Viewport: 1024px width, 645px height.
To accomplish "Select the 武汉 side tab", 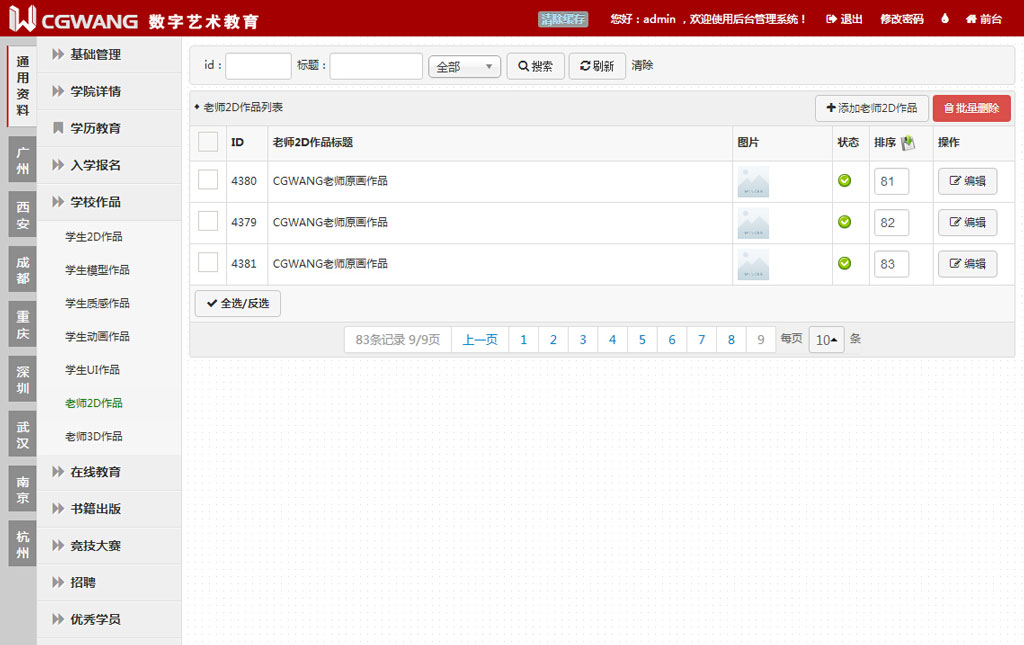I will click(x=22, y=434).
